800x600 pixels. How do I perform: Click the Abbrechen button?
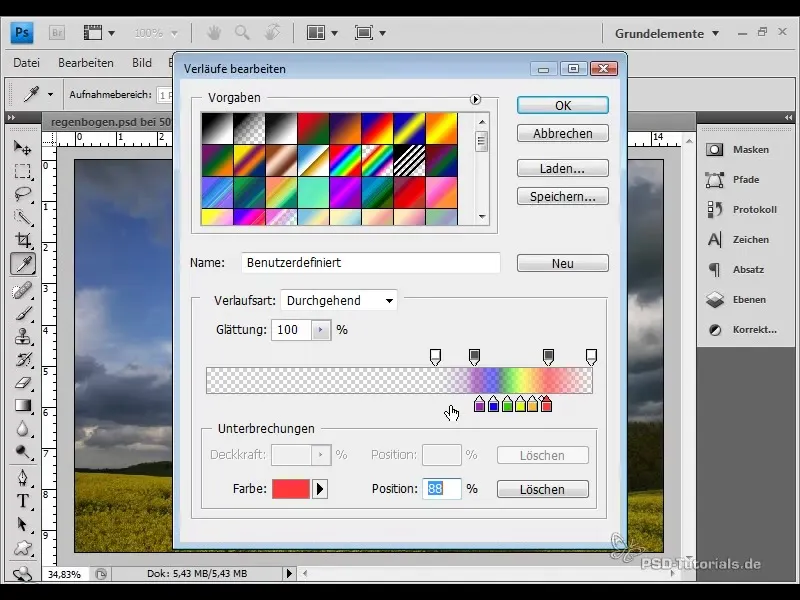[x=563, y=133]
